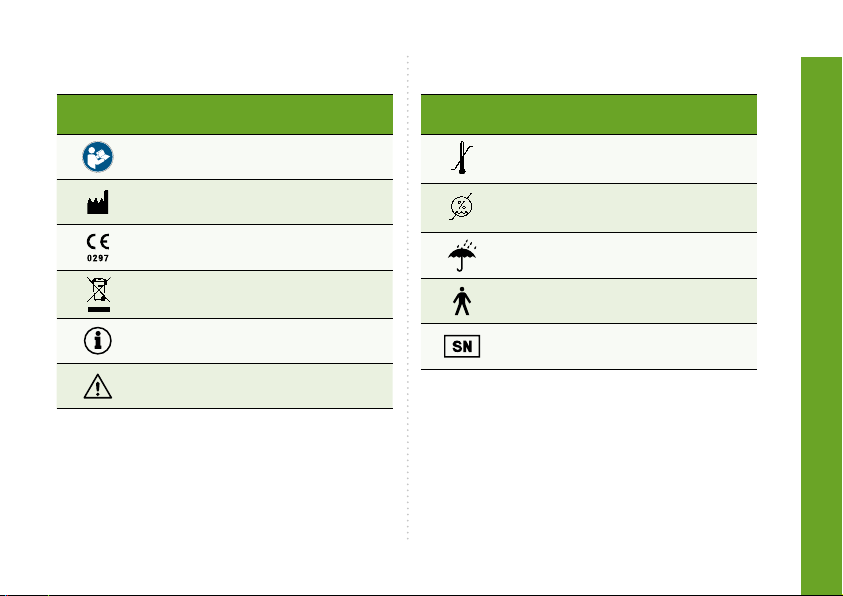Click the triangle caution warning symbol
The image size is (843, 596).
click(98, 386)
